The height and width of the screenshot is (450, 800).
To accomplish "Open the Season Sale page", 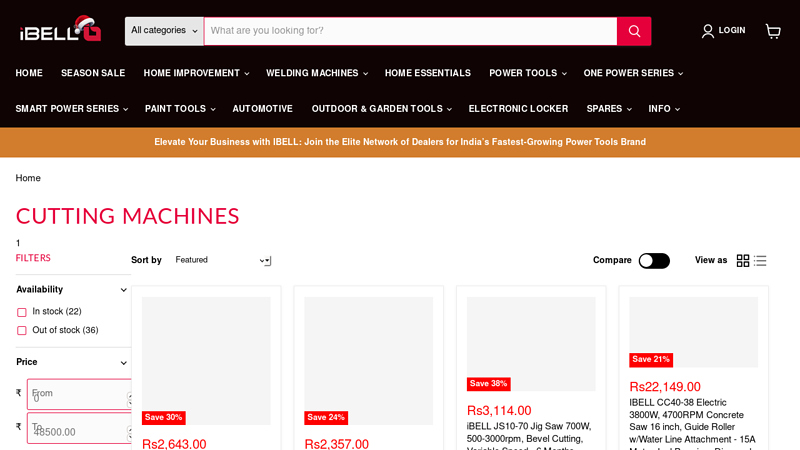I will point(93,73).
